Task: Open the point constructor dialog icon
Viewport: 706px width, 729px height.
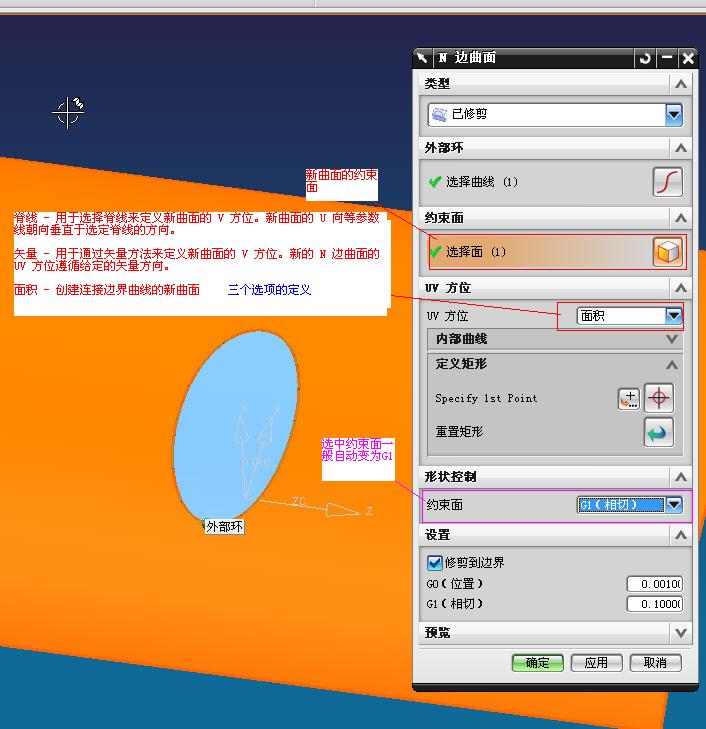Action: point(629,398)
